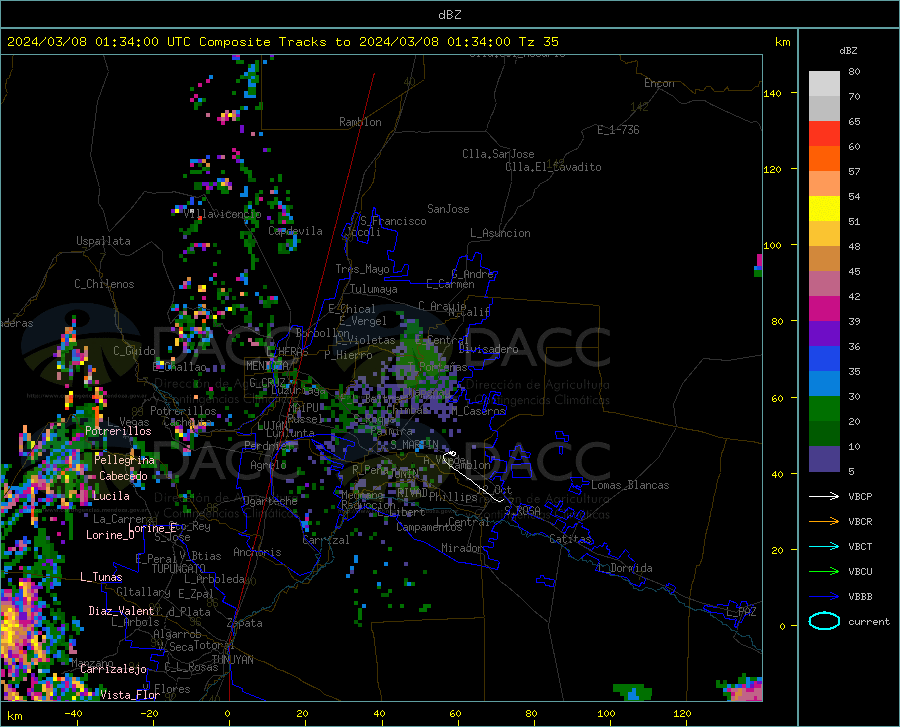This screenshot has height=727, width=900.
Task: Click the 'Vista_Flor' map label
Action: [x=130, y=695]
